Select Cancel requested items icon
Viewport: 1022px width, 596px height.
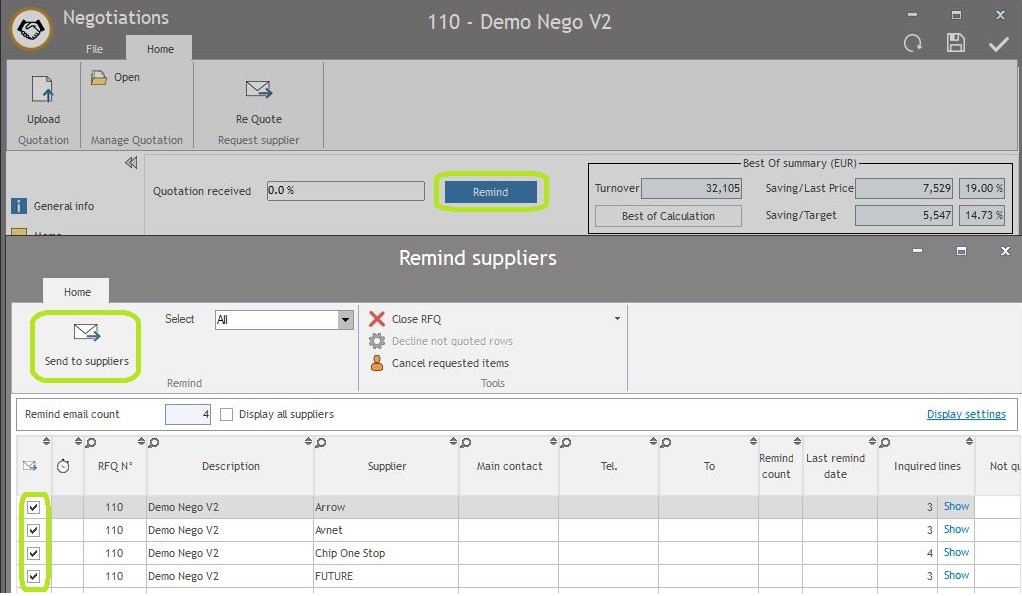(x=377, y=363)
